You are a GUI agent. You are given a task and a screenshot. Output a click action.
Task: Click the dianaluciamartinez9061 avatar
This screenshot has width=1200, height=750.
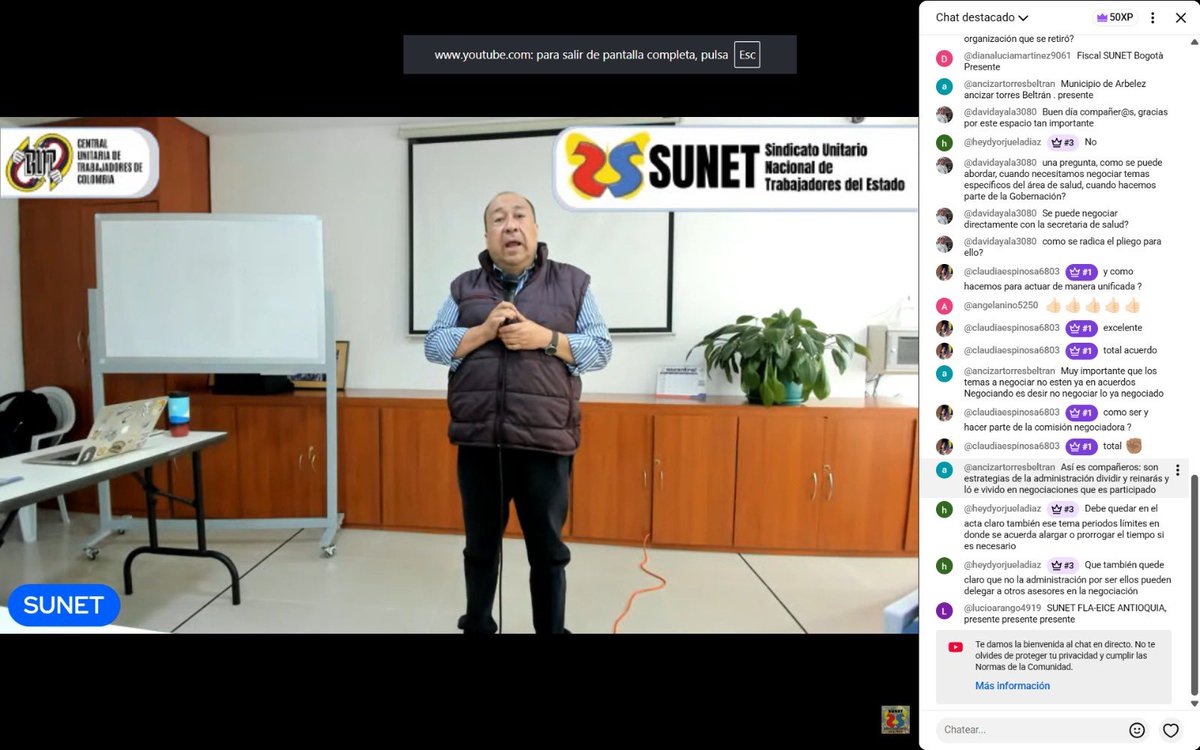(944, 58)
